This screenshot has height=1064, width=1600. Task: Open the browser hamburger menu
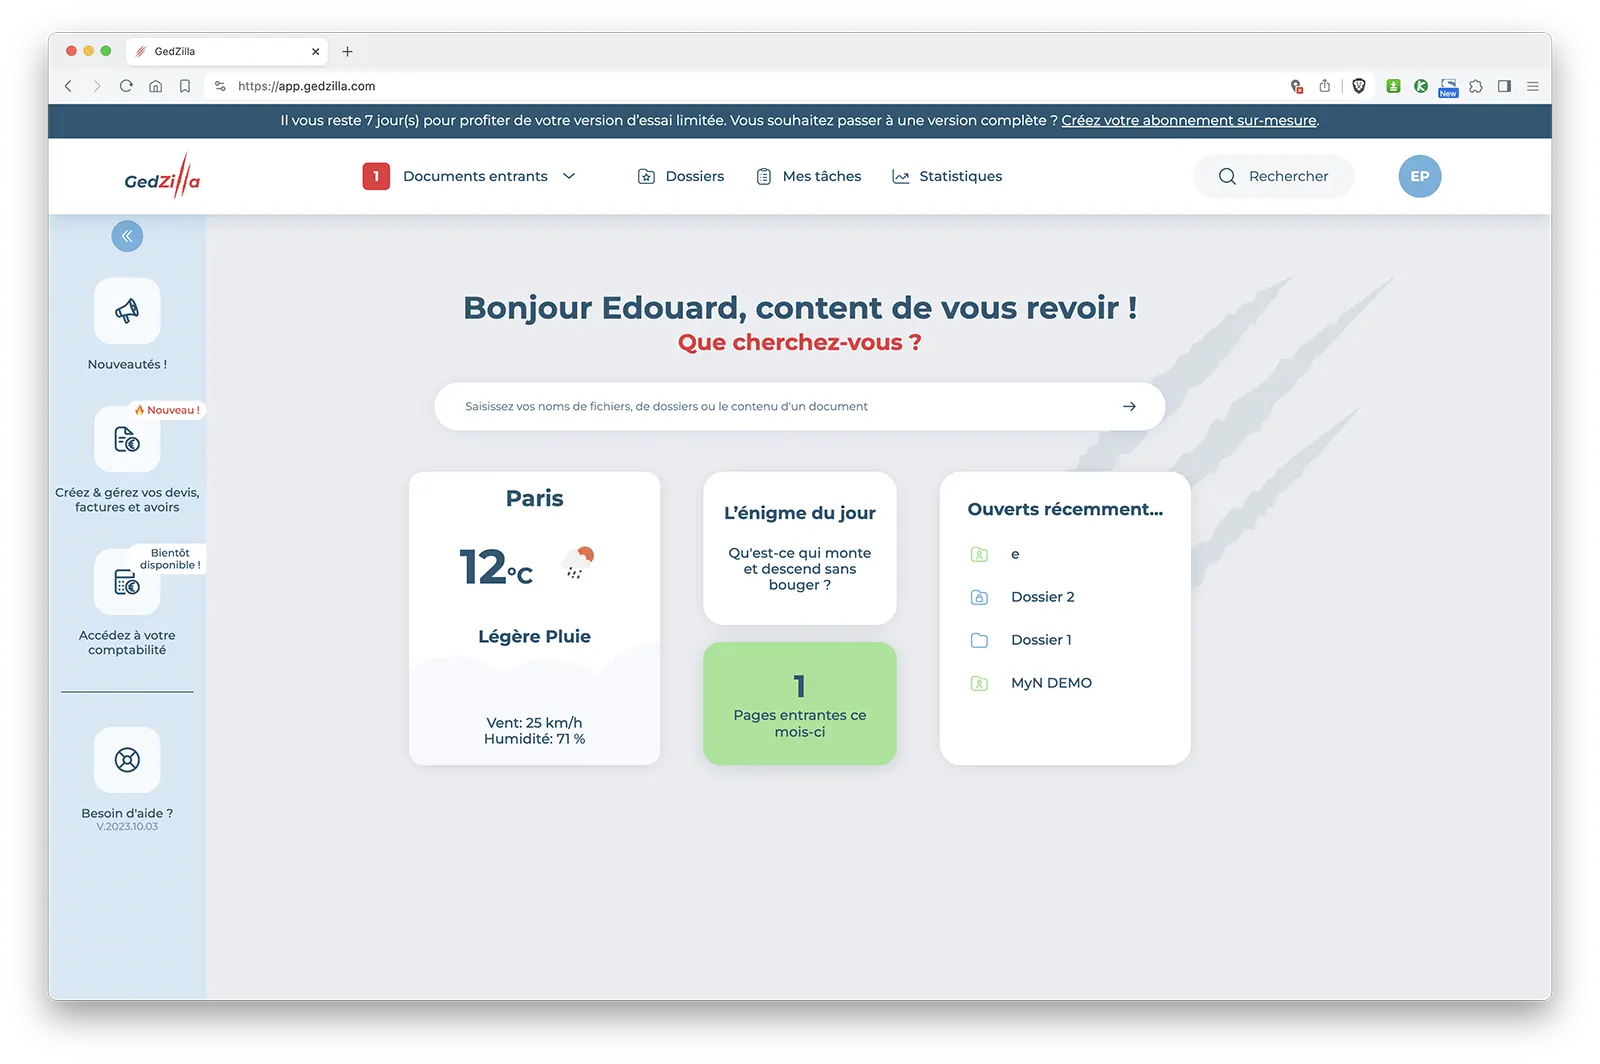(1532, 86)
